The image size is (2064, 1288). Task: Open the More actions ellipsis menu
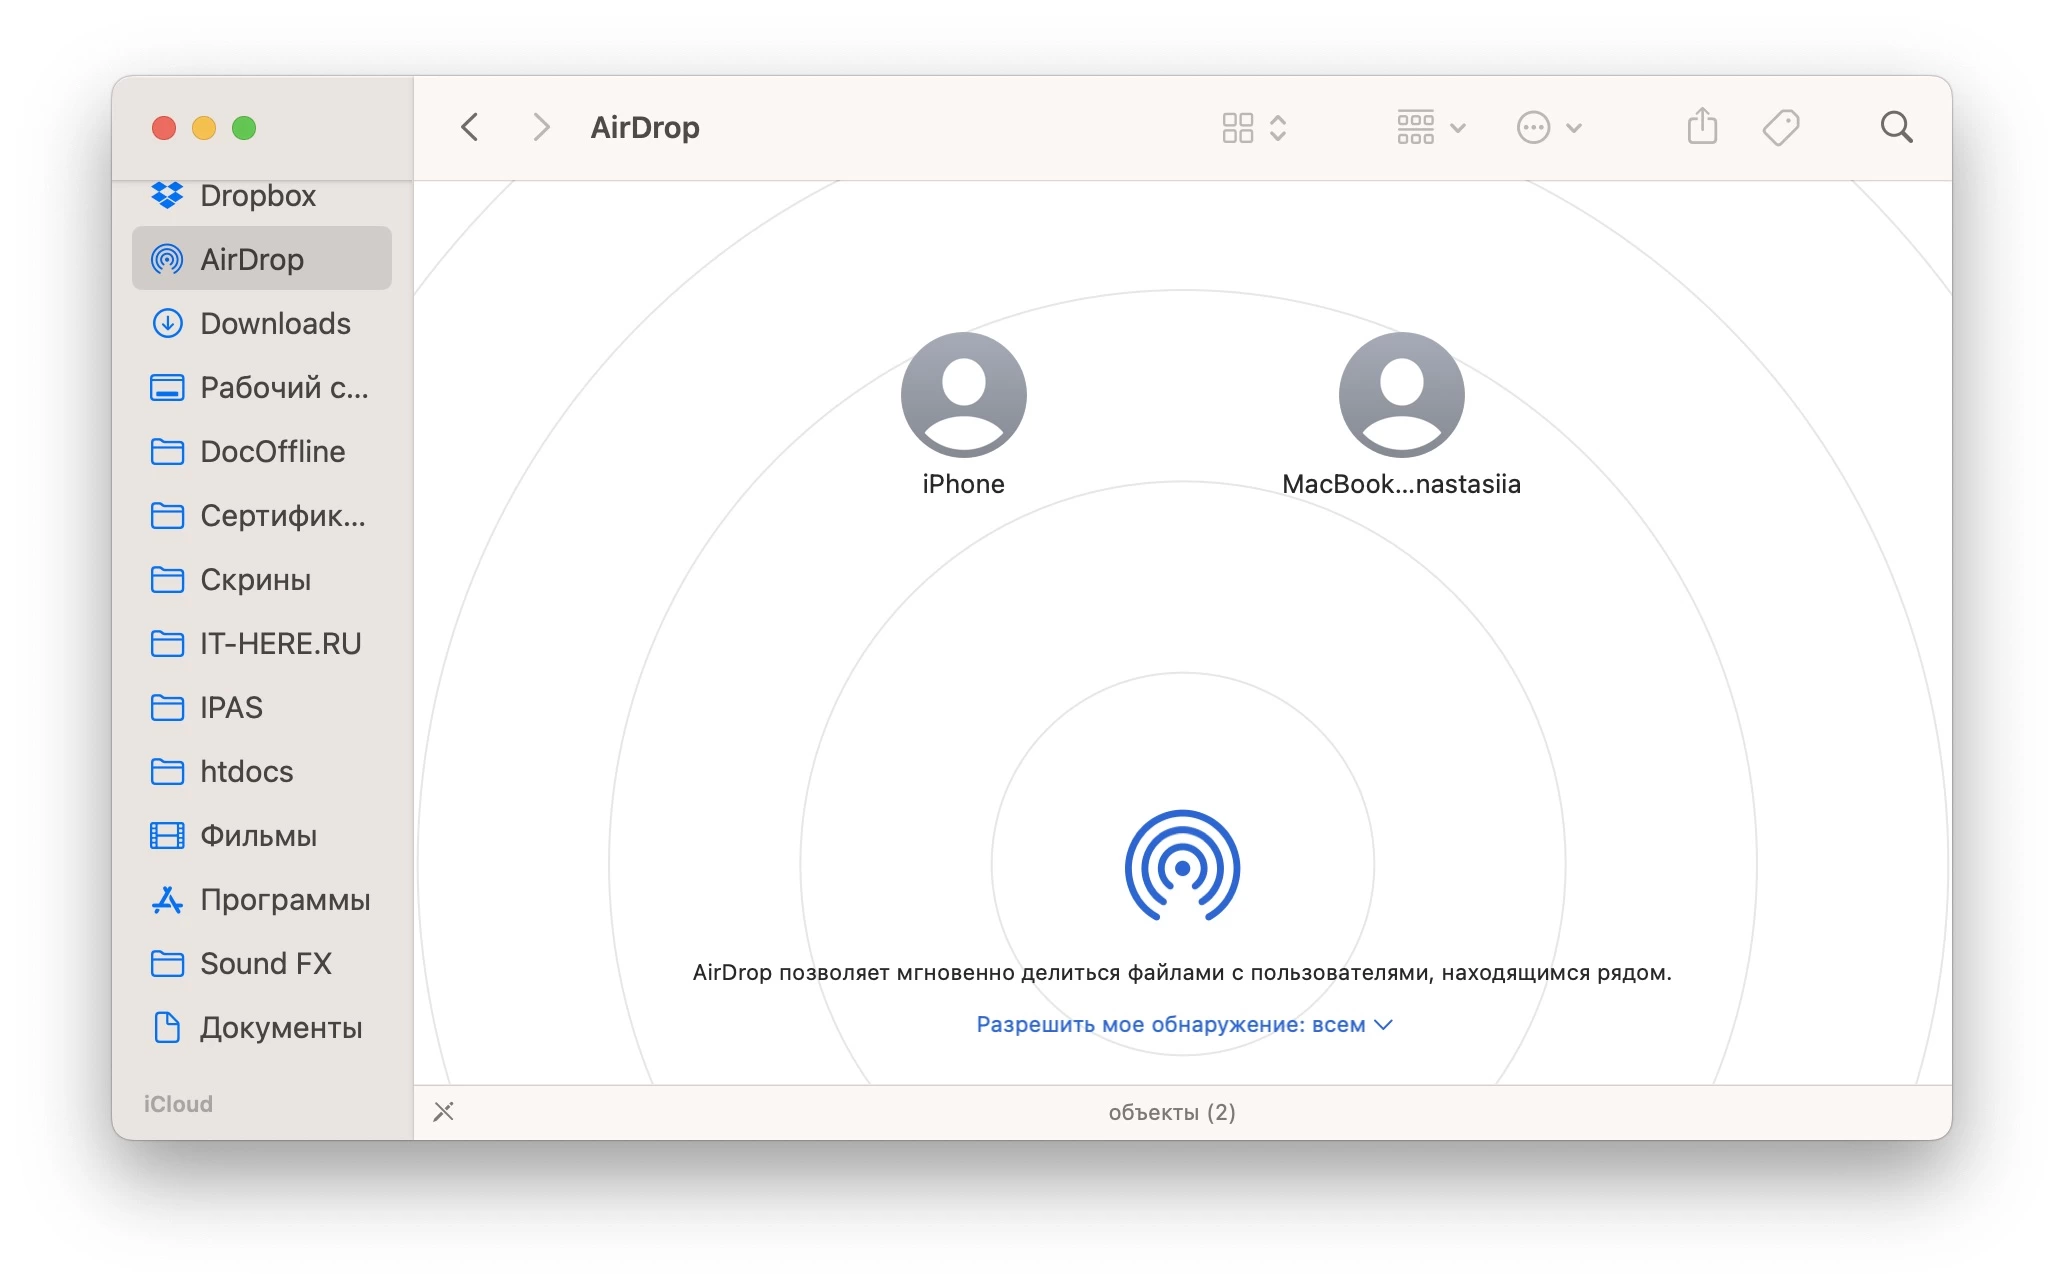(1532, 127)
